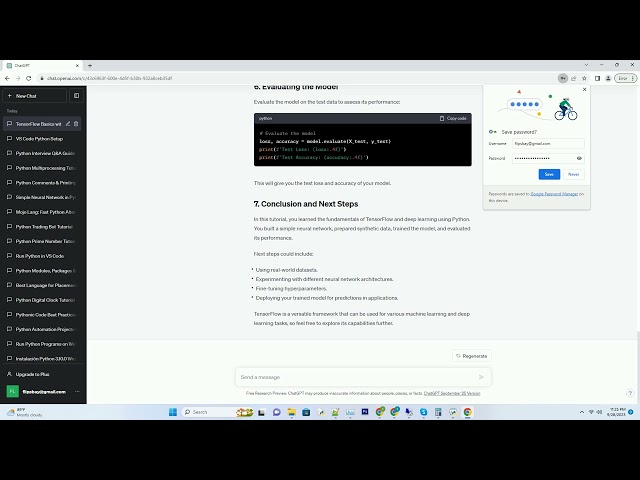Viewport: 640px width, 480px height.
Task: Open Best Language for Placement chat
Action: [42, 285]
